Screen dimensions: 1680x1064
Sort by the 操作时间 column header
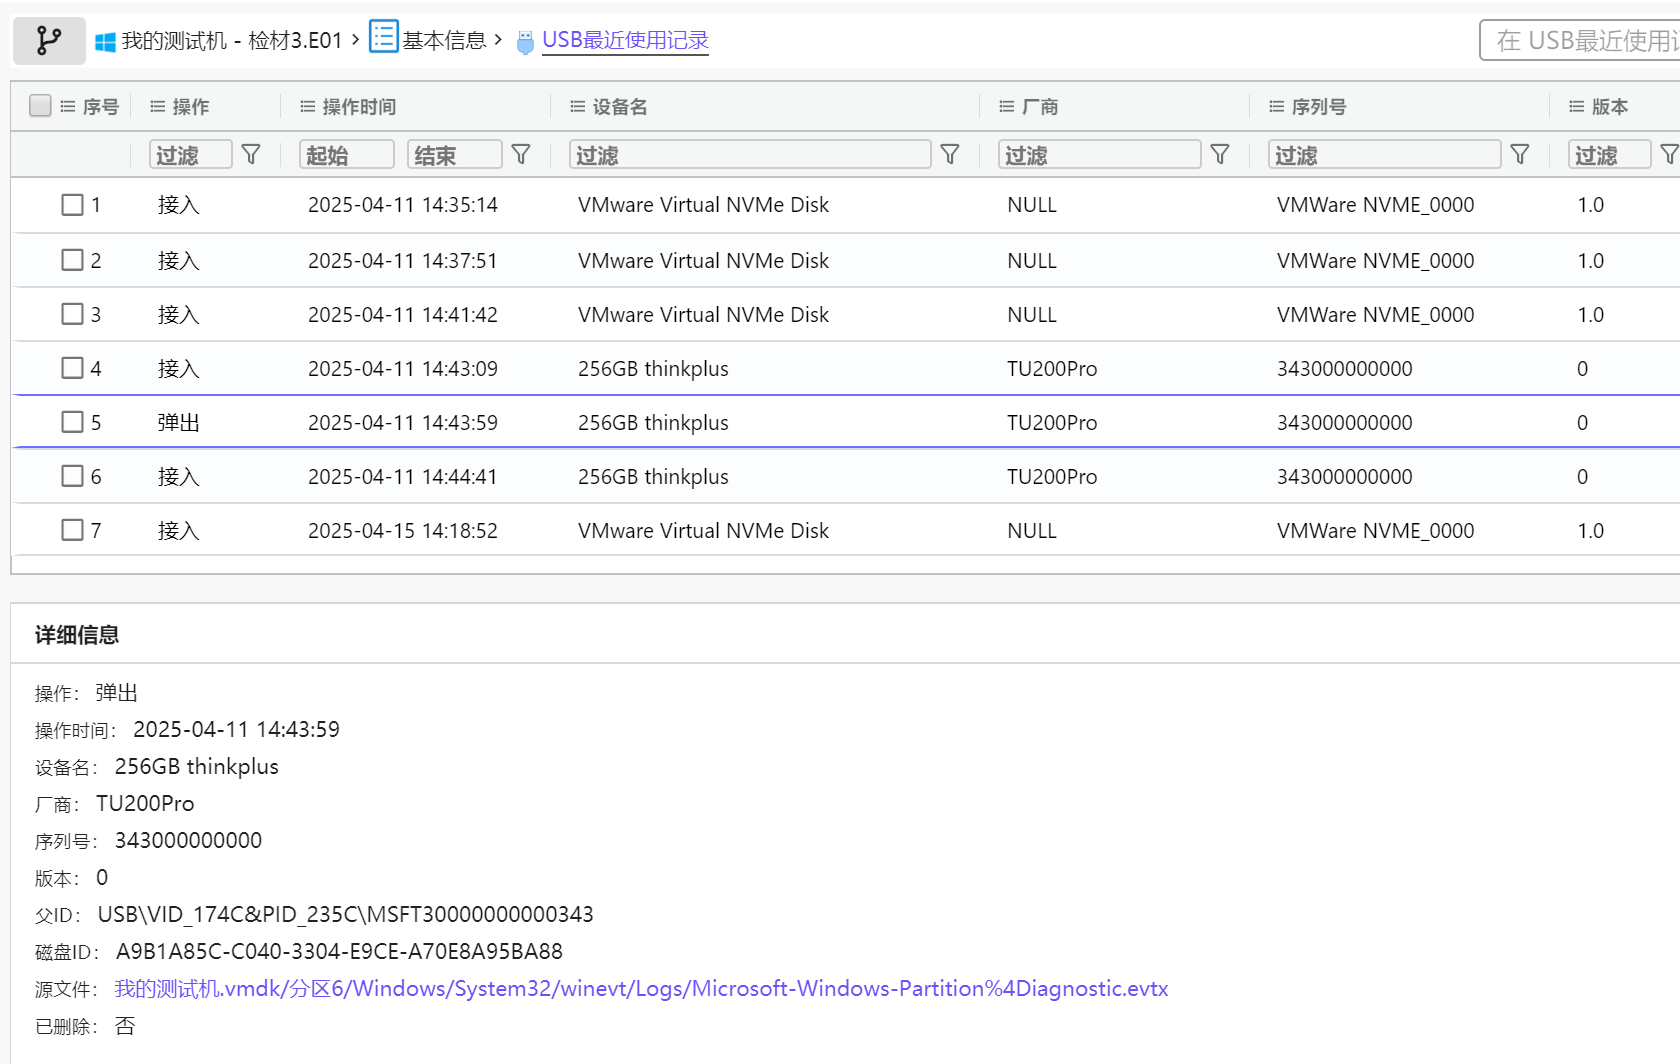(359, 107)
